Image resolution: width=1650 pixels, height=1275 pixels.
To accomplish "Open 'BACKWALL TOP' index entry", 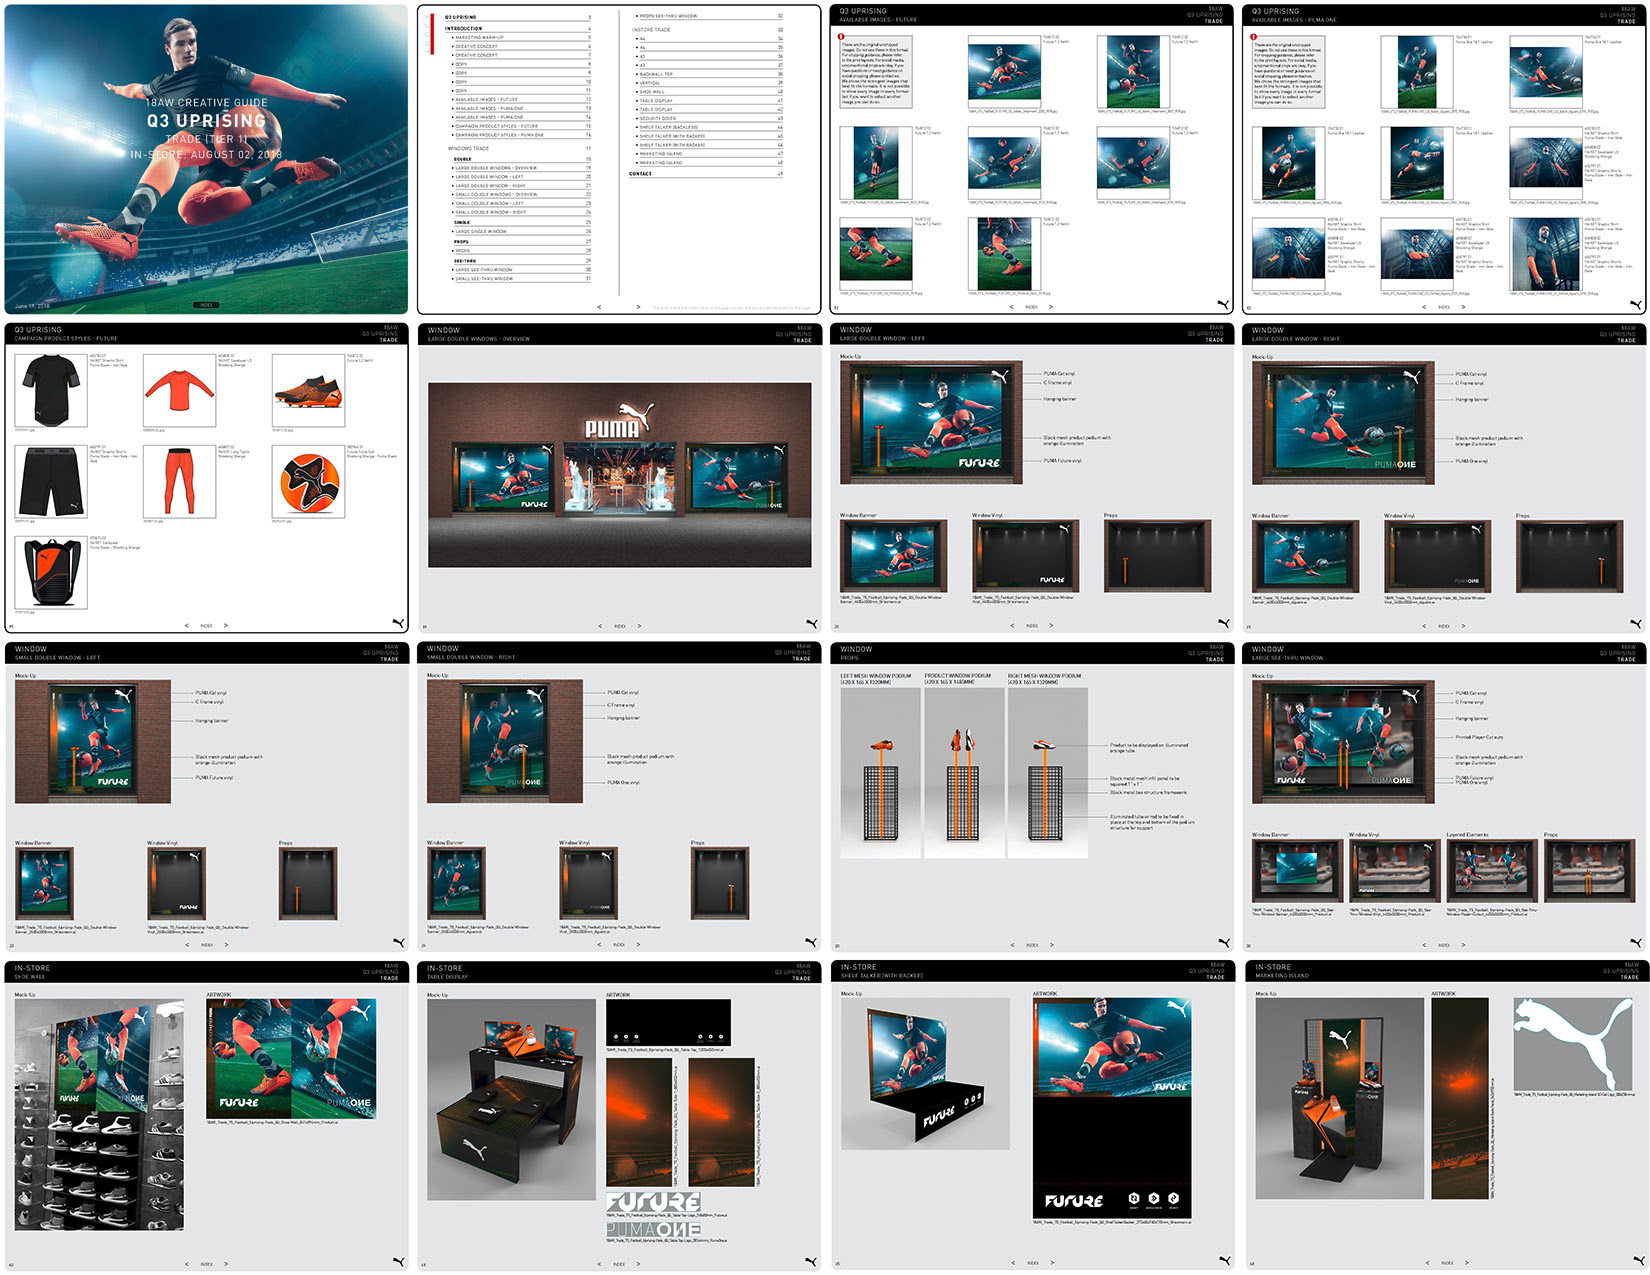I will [x=709, y=74].
